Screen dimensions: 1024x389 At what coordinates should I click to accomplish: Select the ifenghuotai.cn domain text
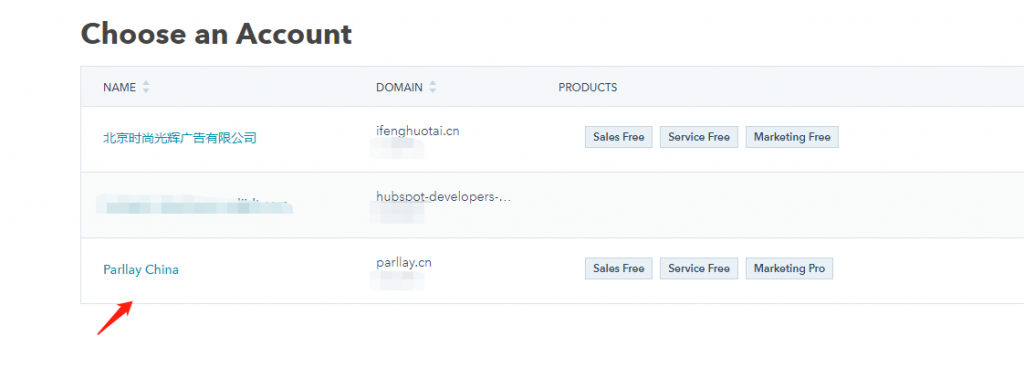coord(418,131)
